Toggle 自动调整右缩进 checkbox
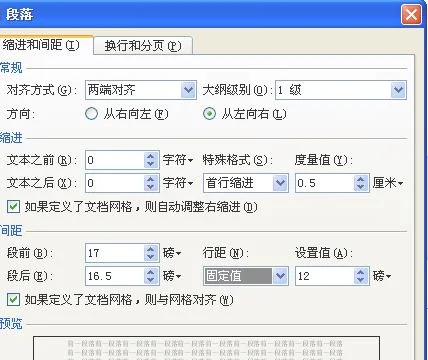This screenshot has height=360, width=428. (x=13, y=207)
